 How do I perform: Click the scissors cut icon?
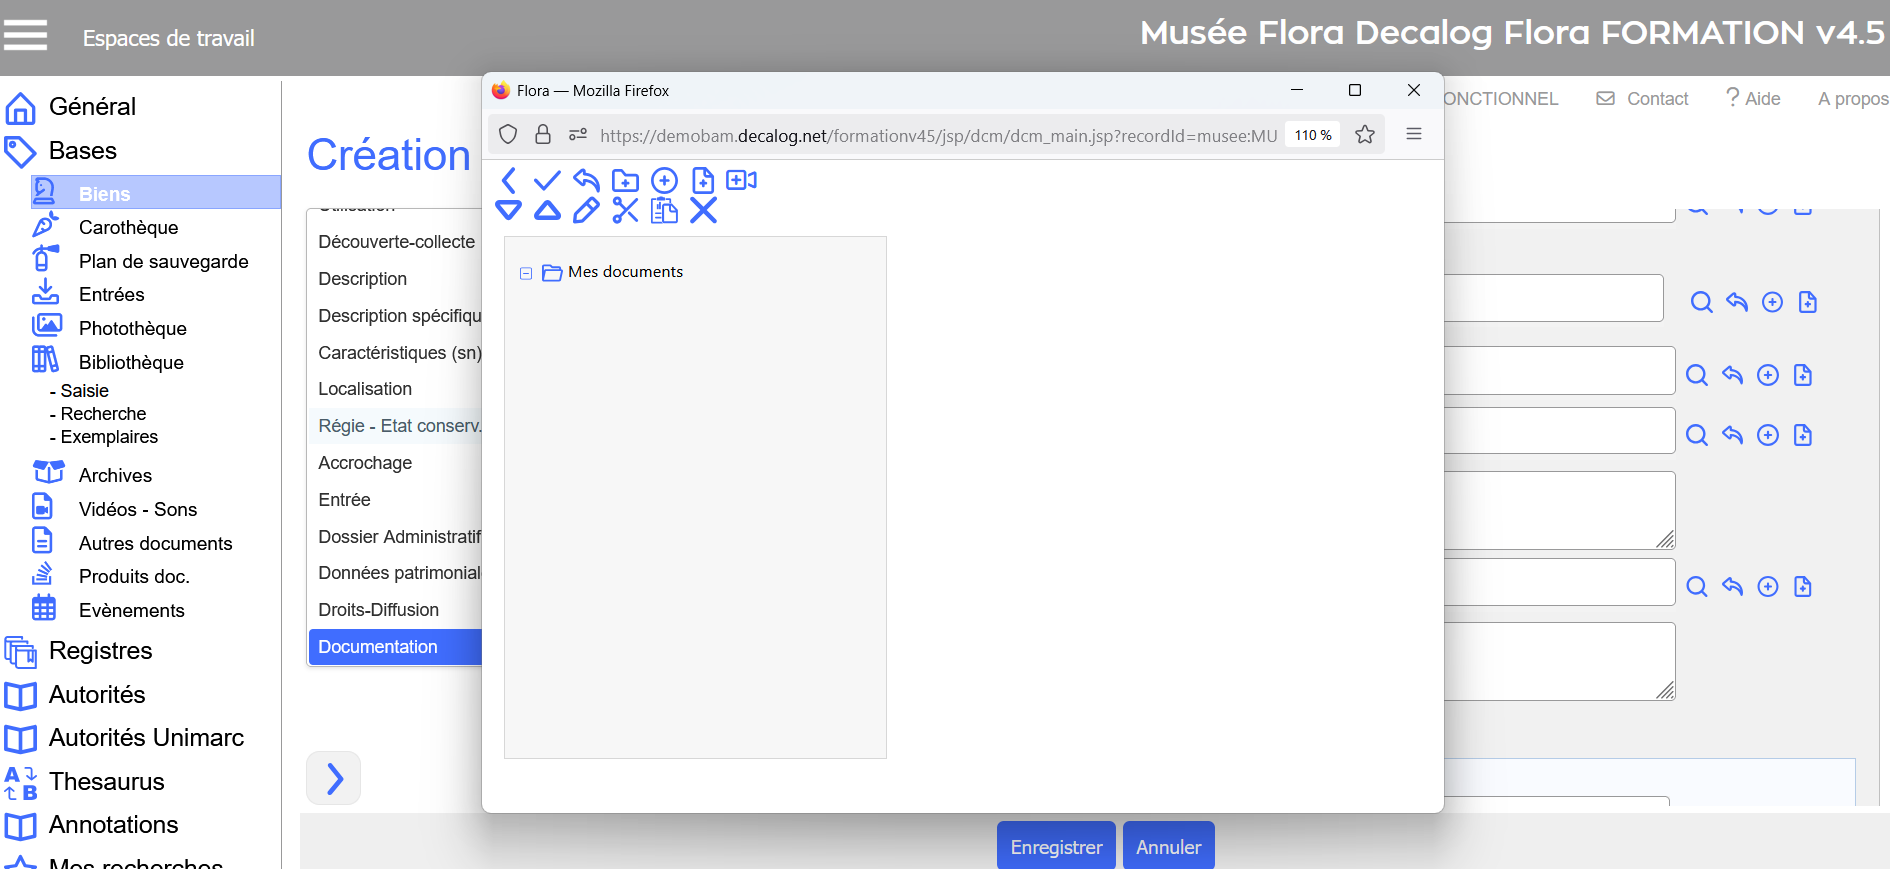[x=625, y=211]
